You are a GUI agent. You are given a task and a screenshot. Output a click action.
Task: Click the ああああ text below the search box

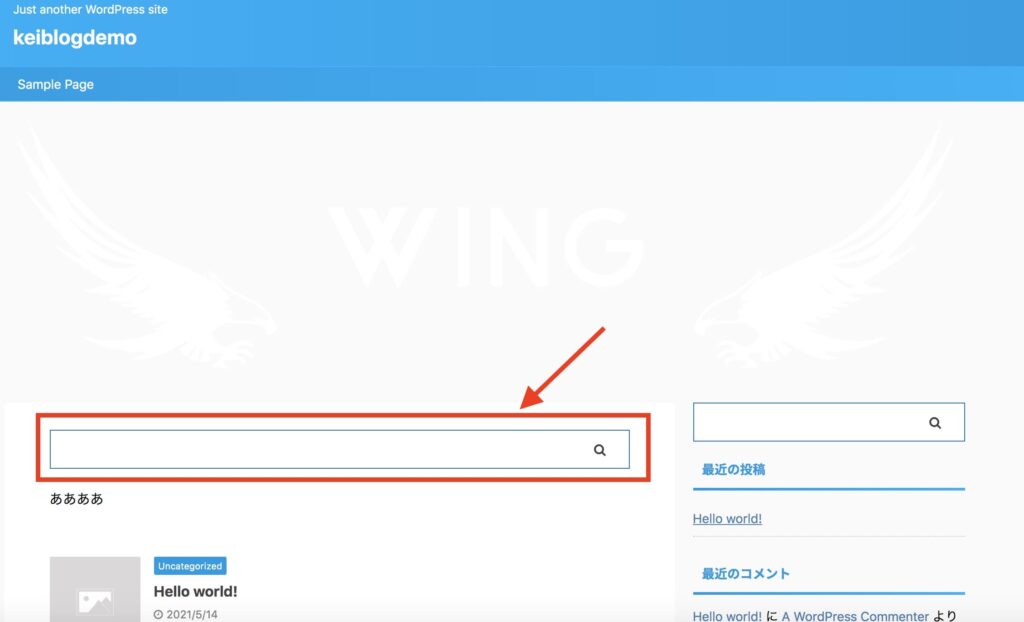(76, 499)
